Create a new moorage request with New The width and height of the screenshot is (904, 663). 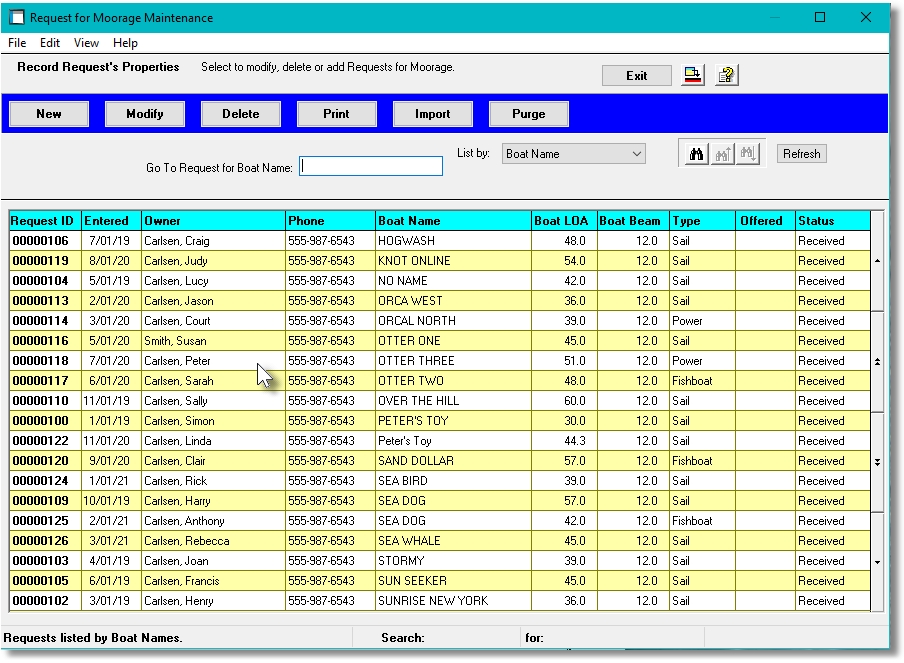[x=48, y=114]
